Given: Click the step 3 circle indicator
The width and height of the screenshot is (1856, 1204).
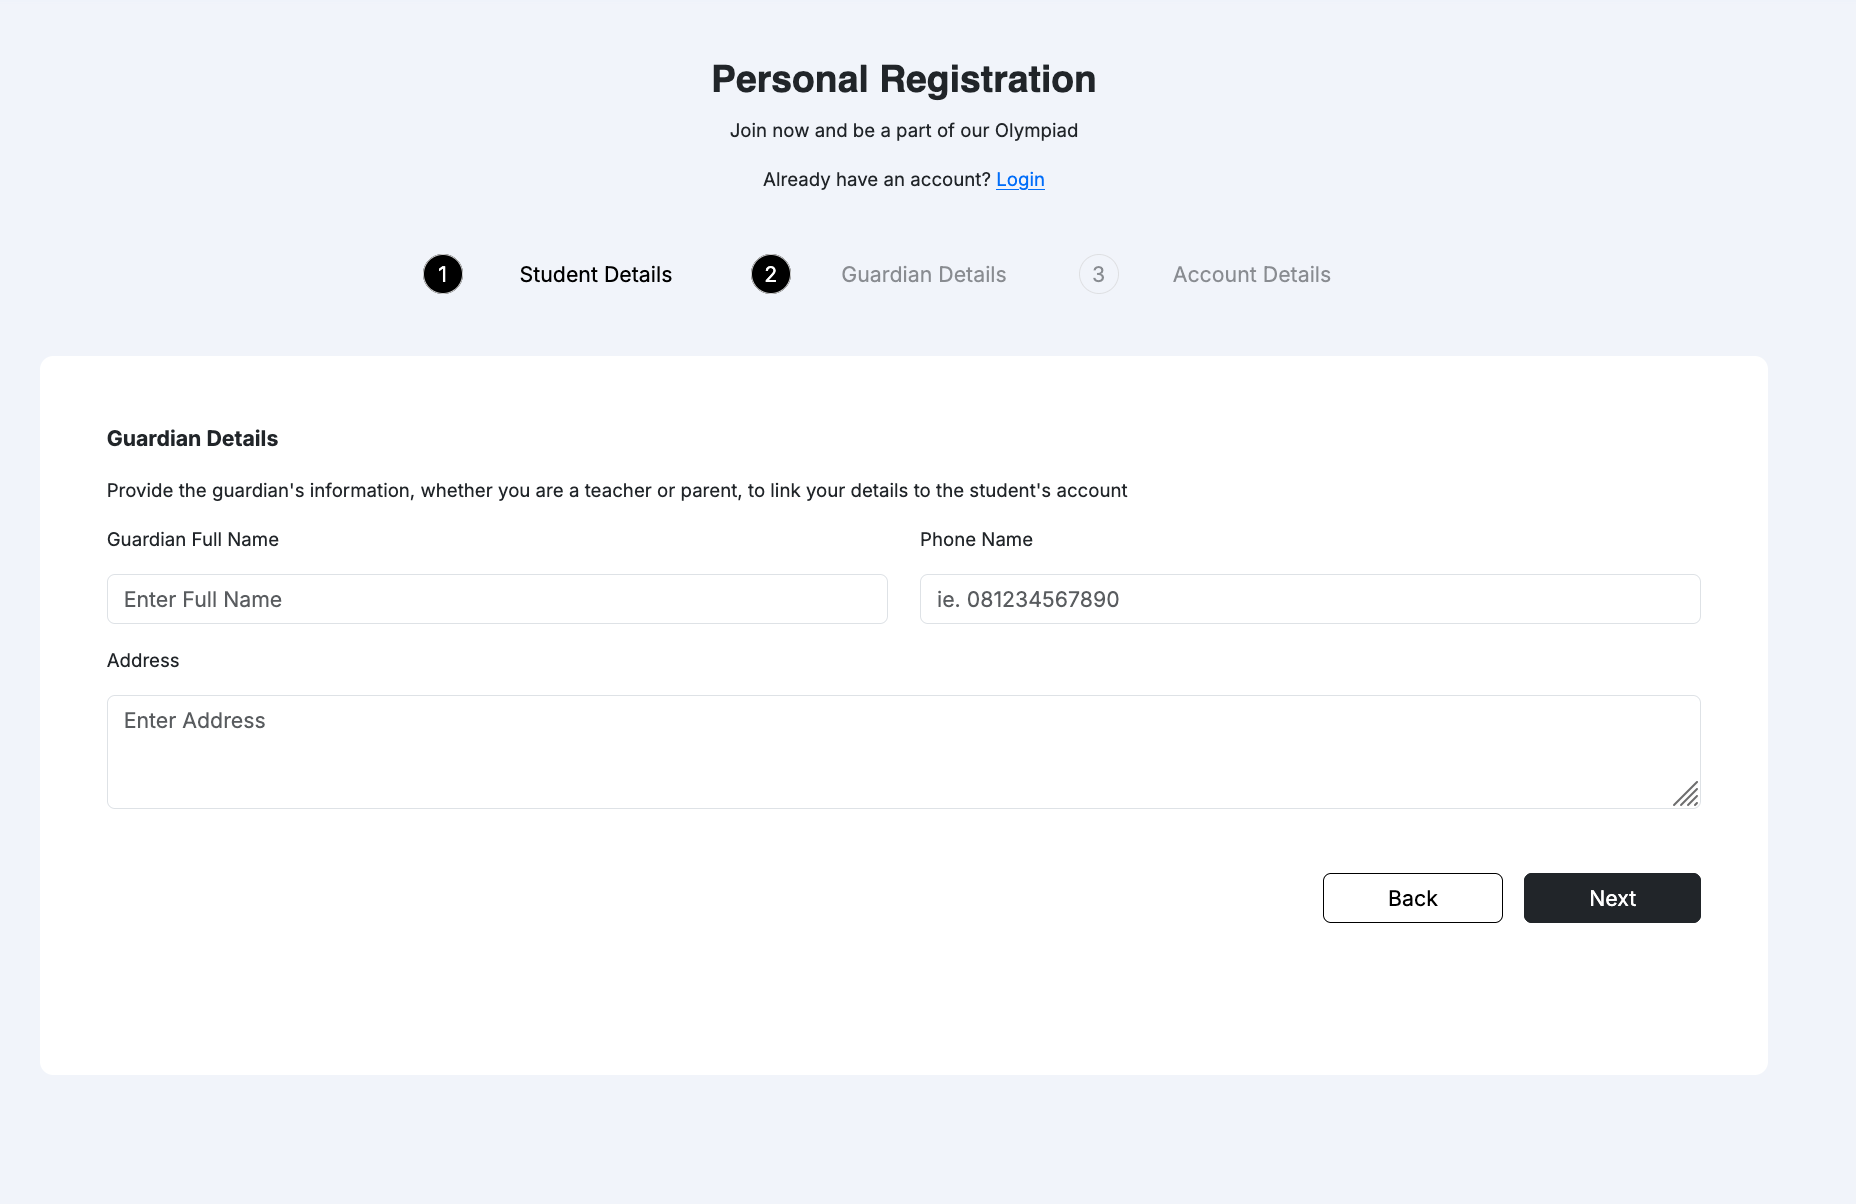Looking at the screenshot, I should click(x=1098, y=274).
